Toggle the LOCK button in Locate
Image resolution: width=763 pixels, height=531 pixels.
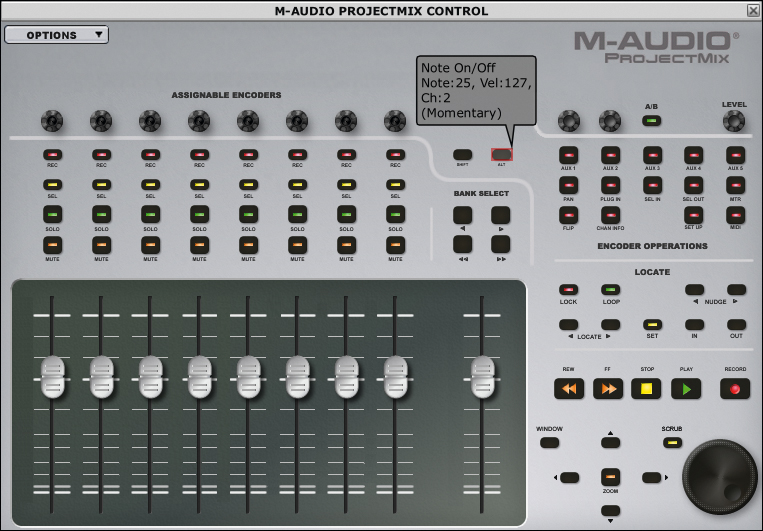tap(568, 290)
